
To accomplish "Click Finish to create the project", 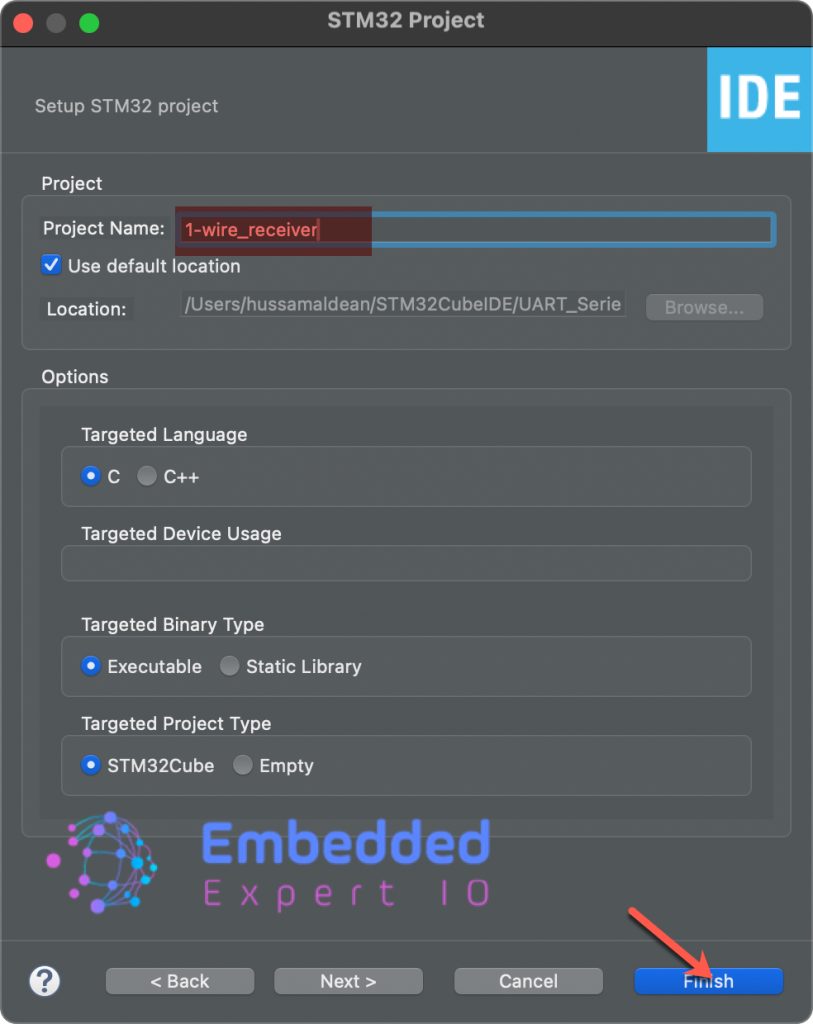I will (708, 981).
